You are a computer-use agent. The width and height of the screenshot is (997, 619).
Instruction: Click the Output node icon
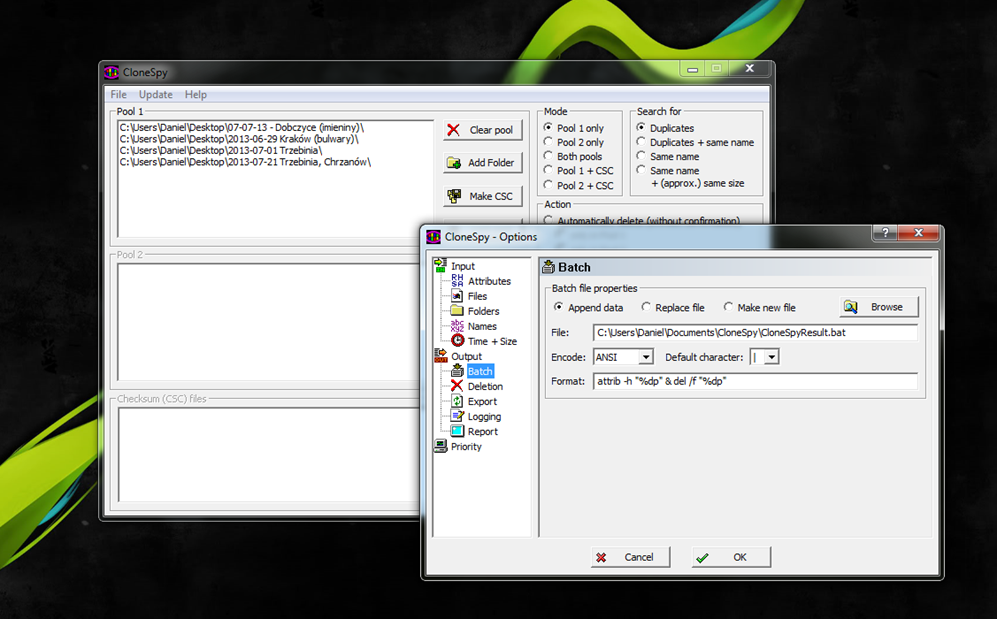(440, 356)
